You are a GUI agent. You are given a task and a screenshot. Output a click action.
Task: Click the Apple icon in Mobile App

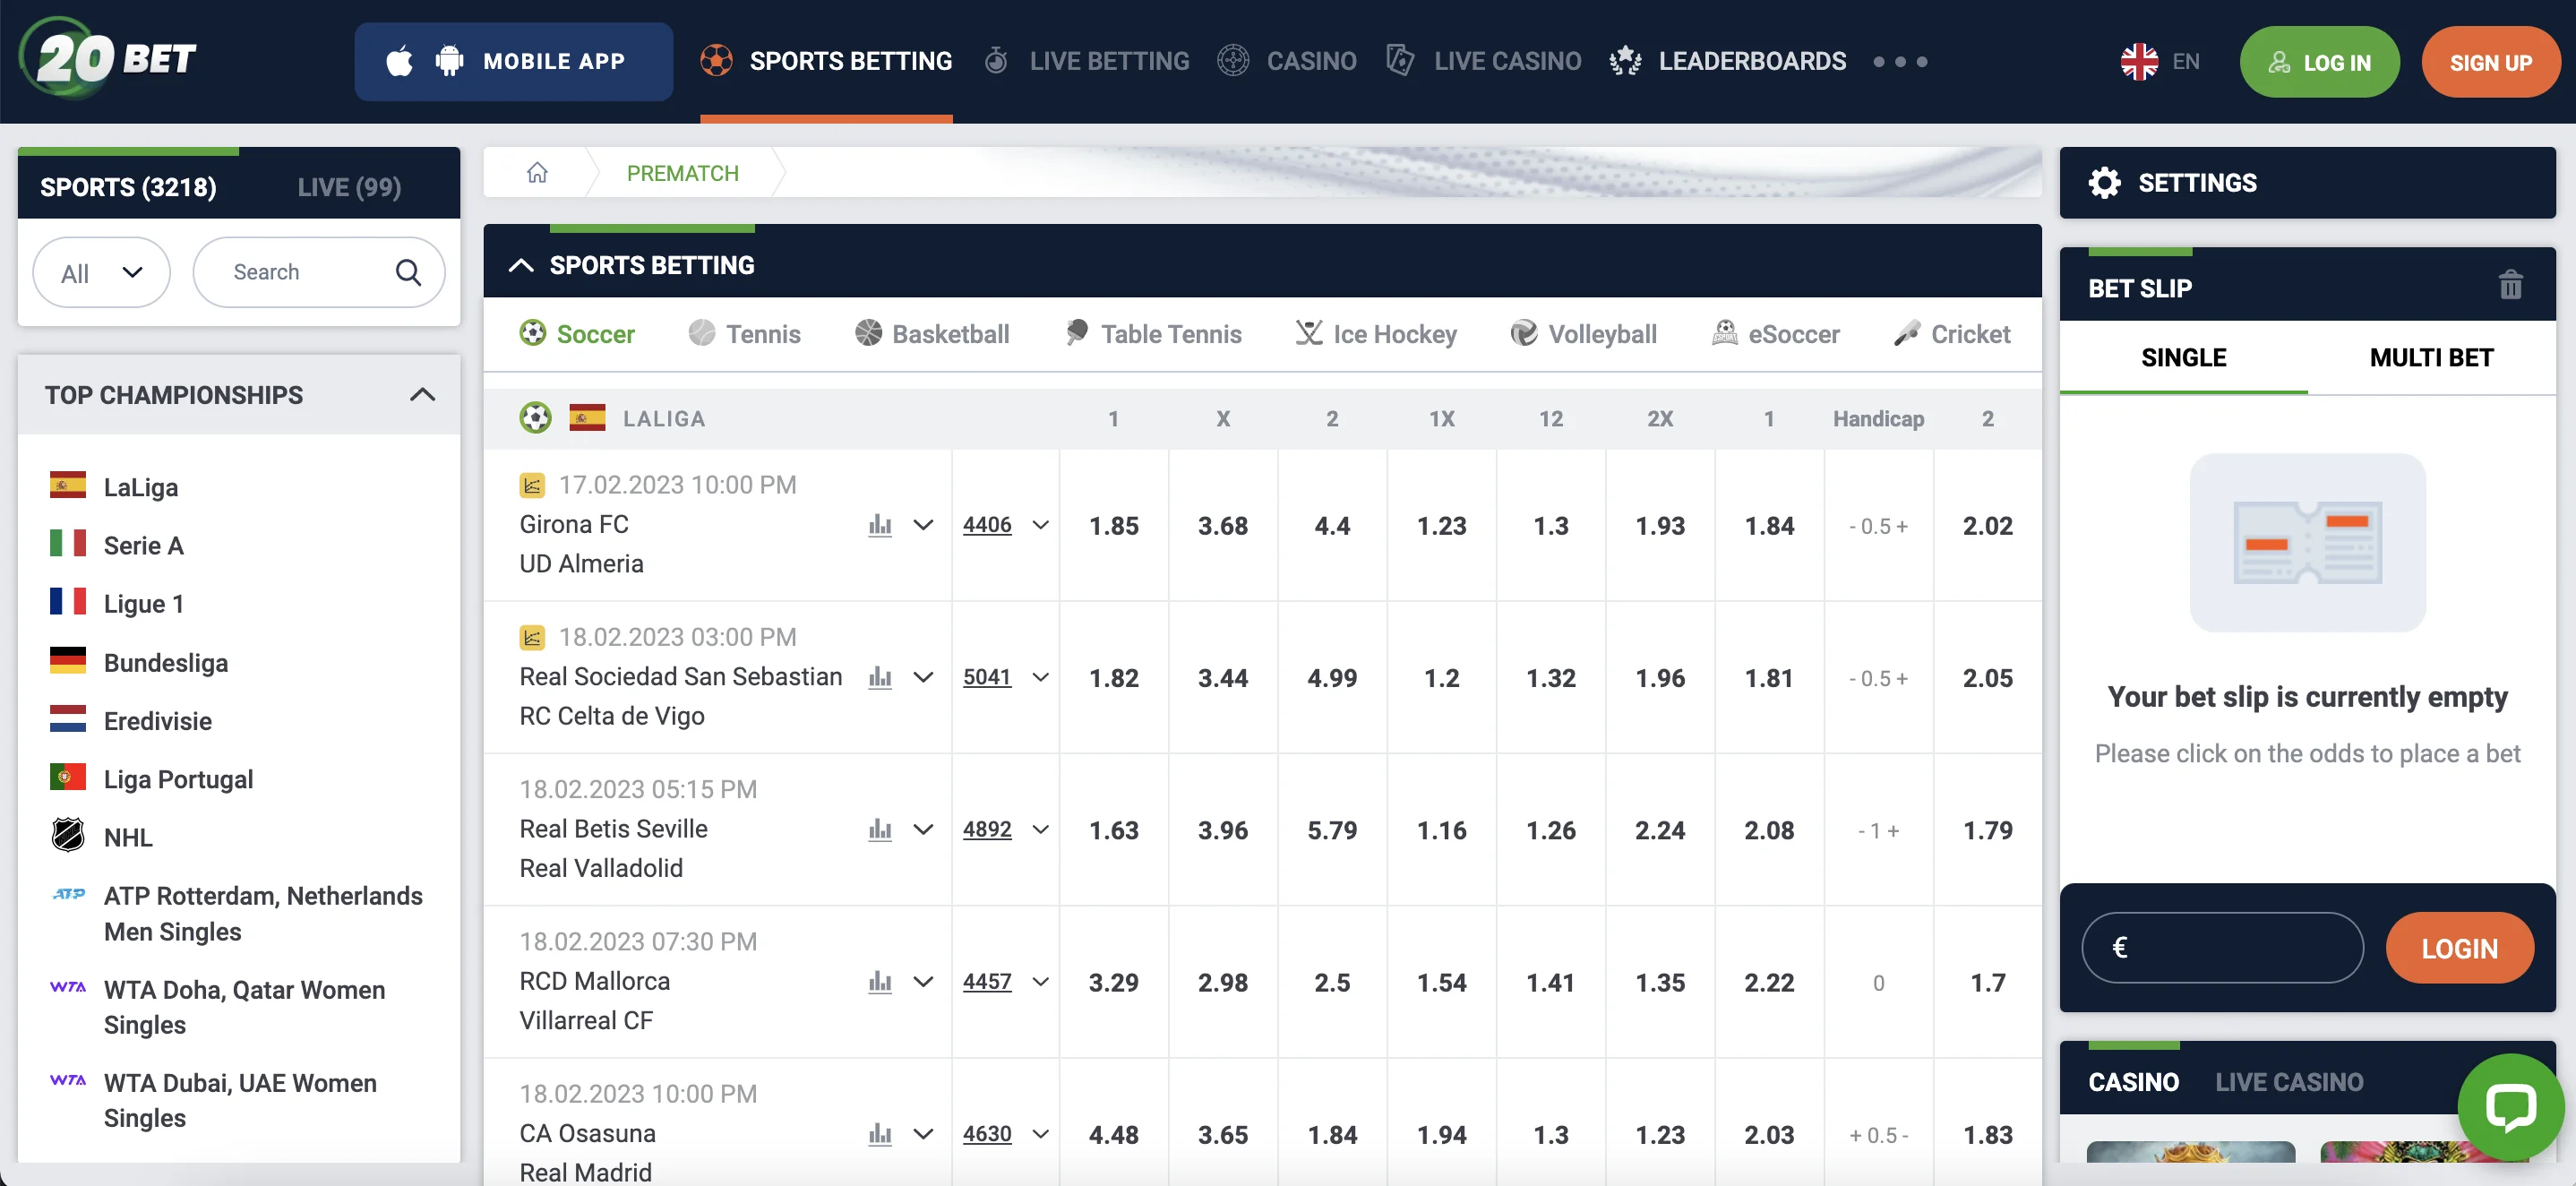coord(399,62)
